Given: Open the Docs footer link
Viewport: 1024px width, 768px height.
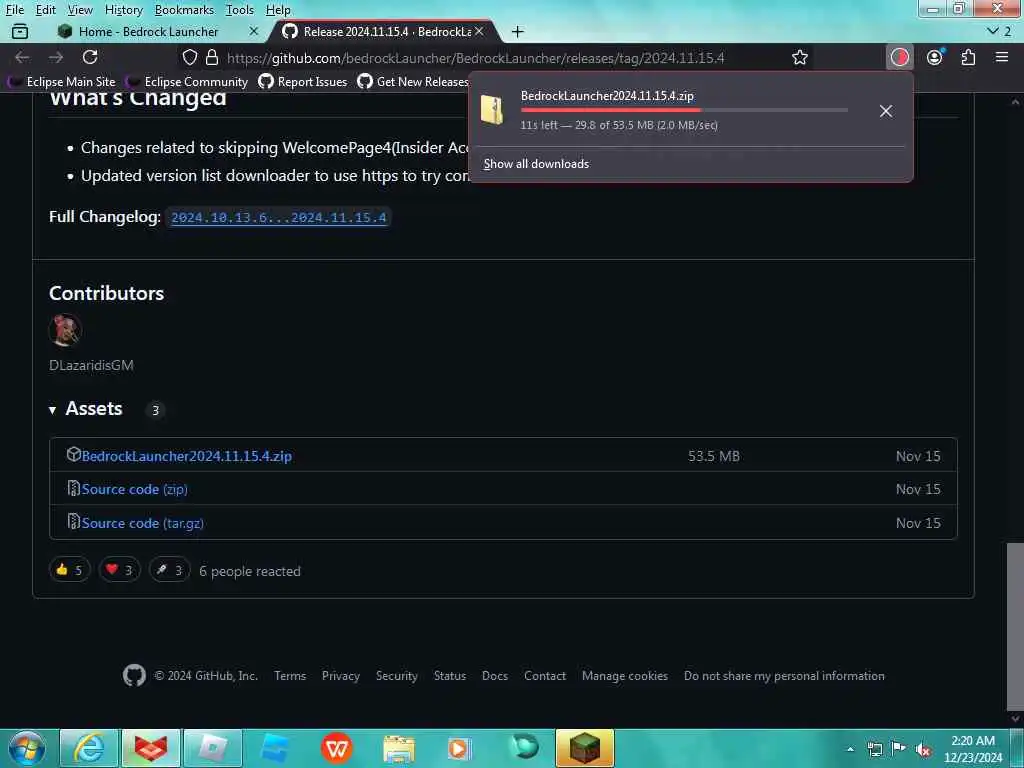Looking at the screenshot, I should click(x=495, y=676).
